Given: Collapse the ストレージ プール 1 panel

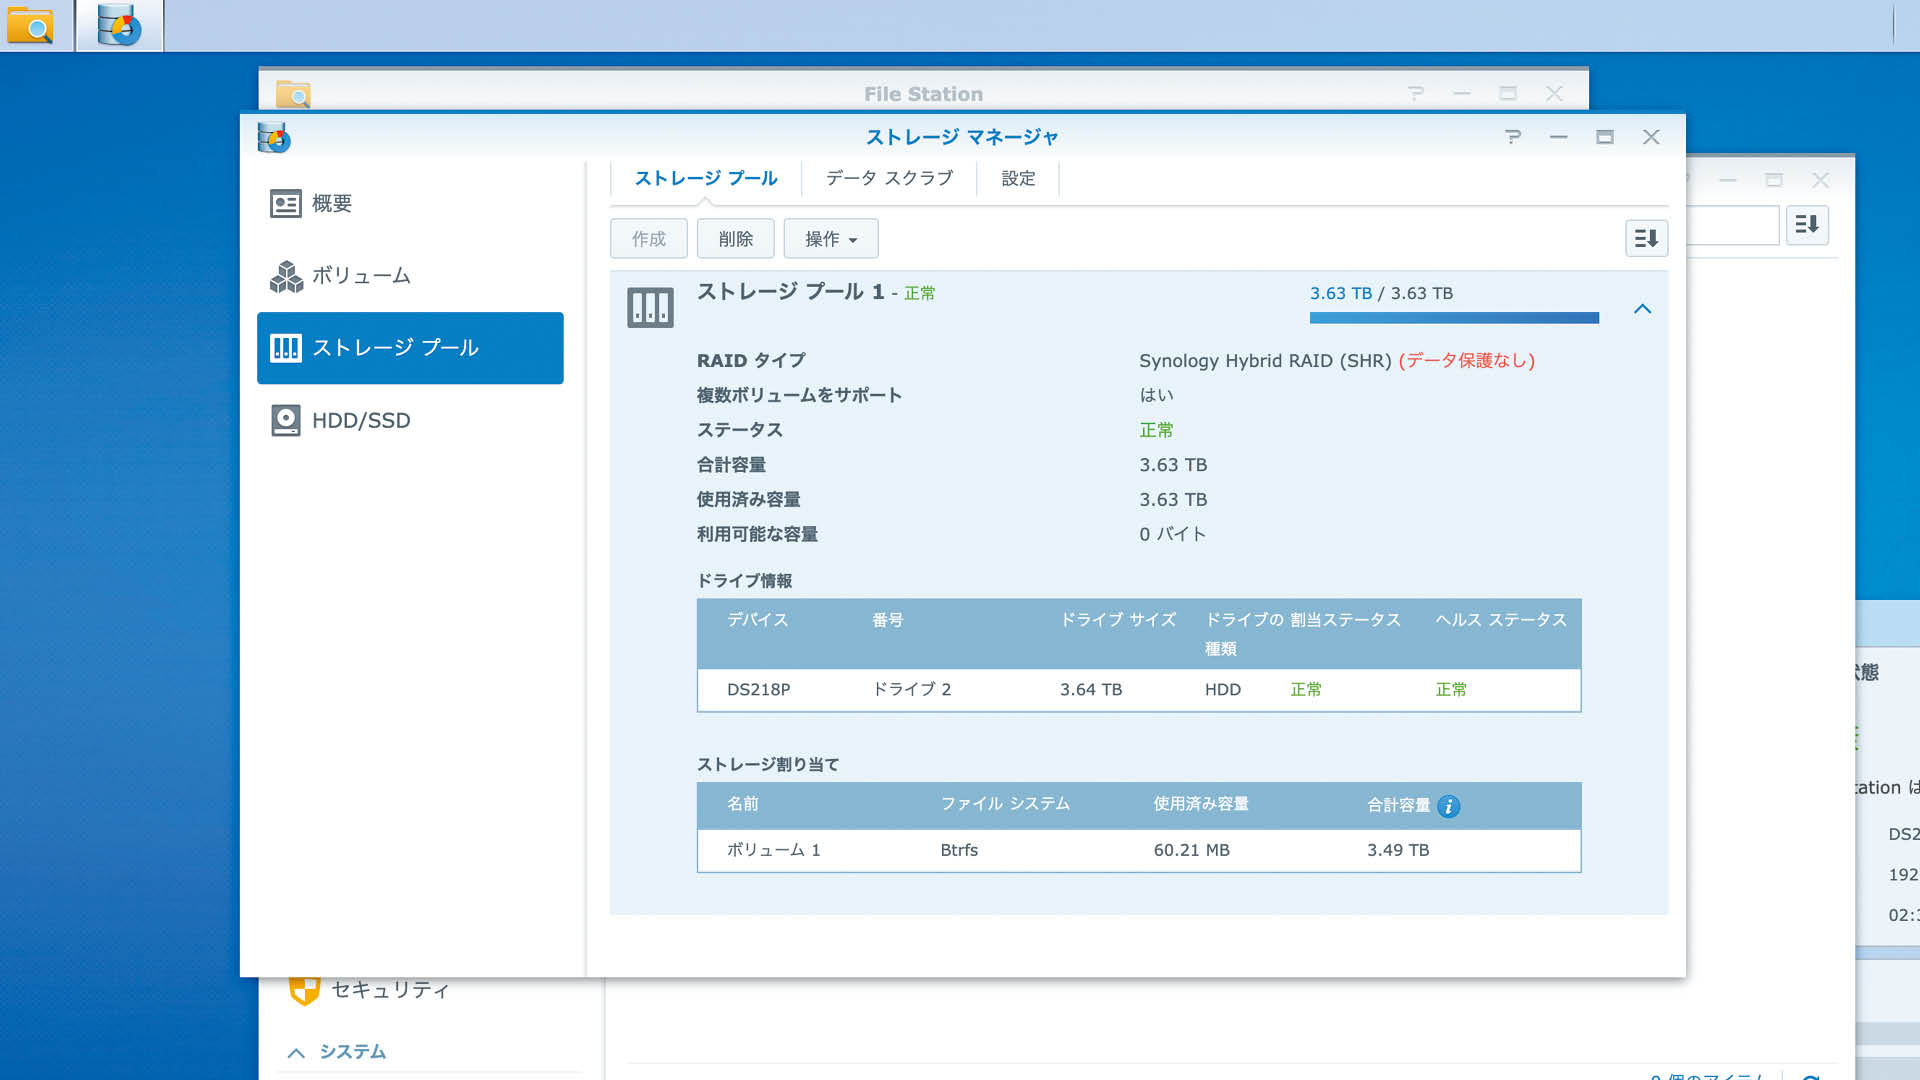Looking at the screenshot, I should [1642, 309].
